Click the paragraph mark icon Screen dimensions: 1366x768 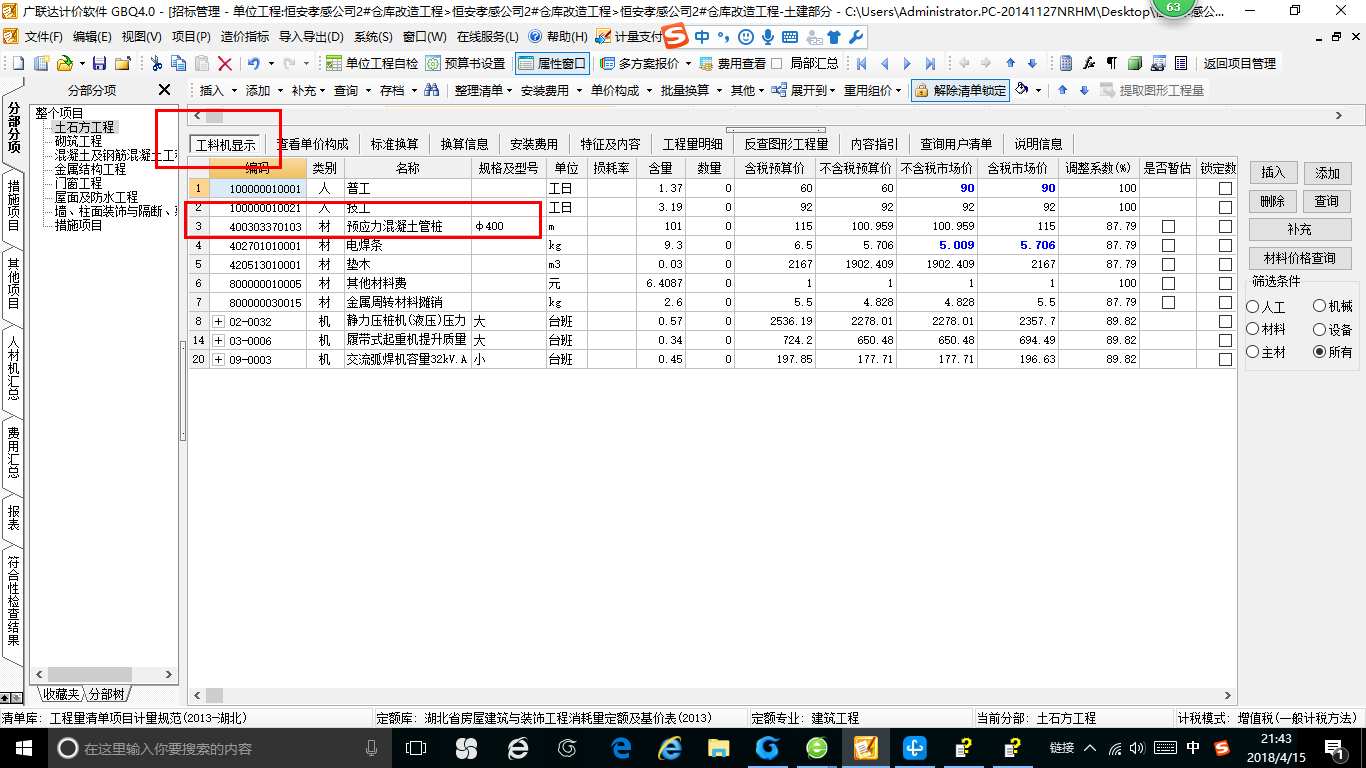[1112, 63]
